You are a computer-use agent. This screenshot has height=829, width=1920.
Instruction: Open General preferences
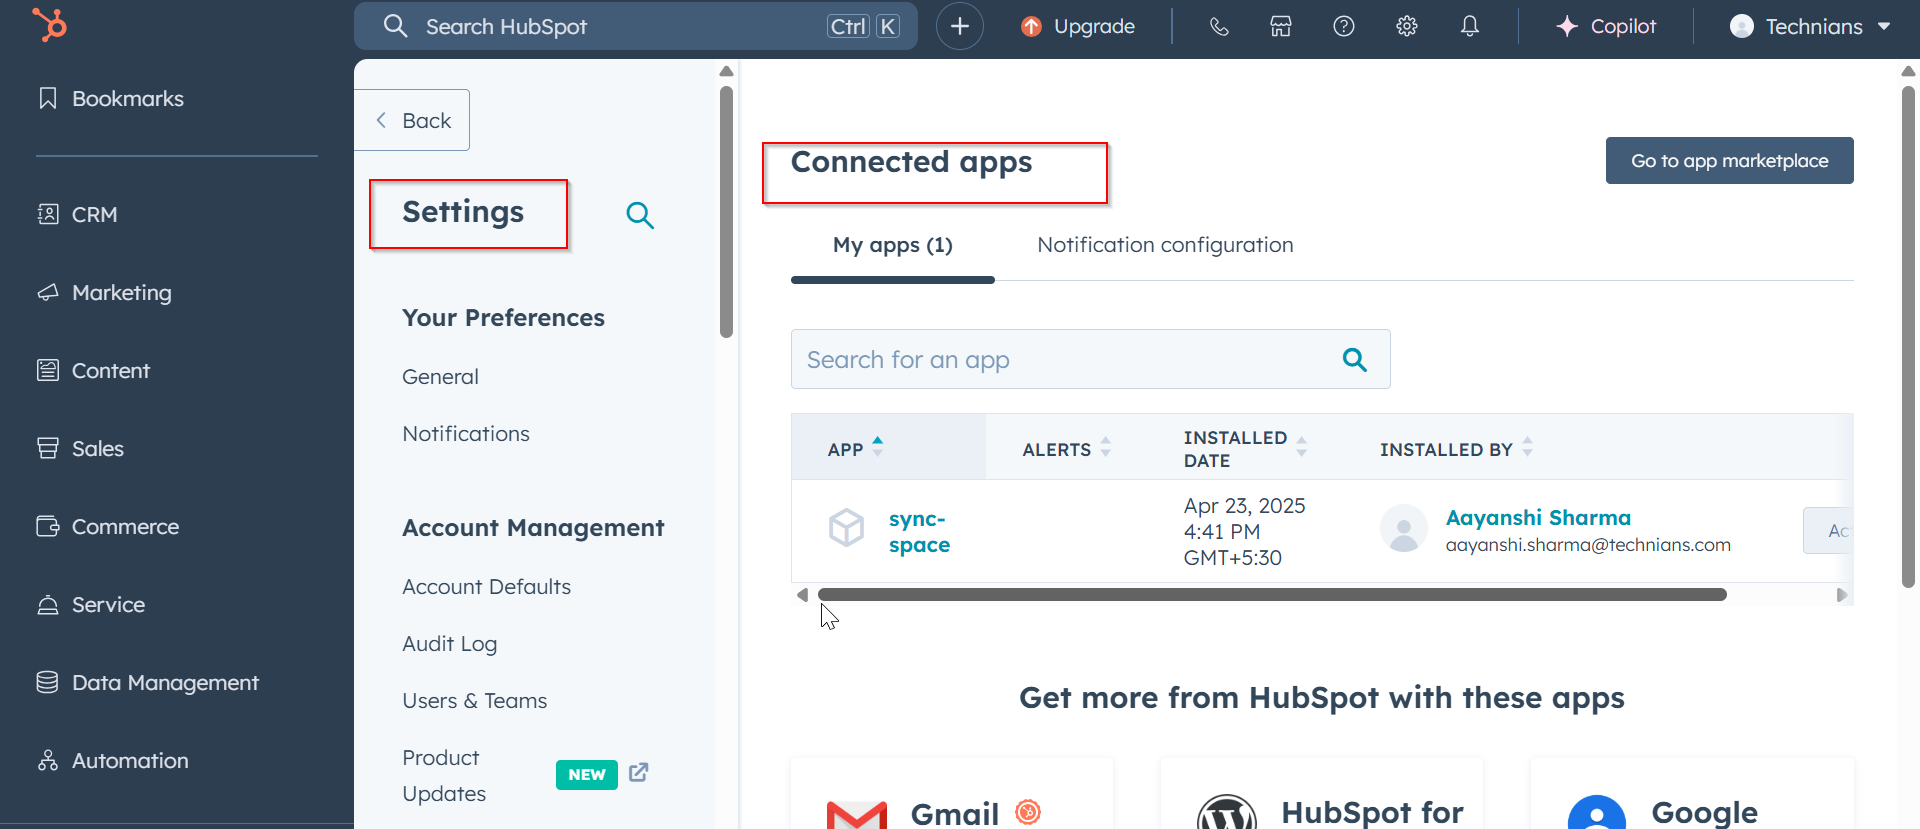coord(440,377)
